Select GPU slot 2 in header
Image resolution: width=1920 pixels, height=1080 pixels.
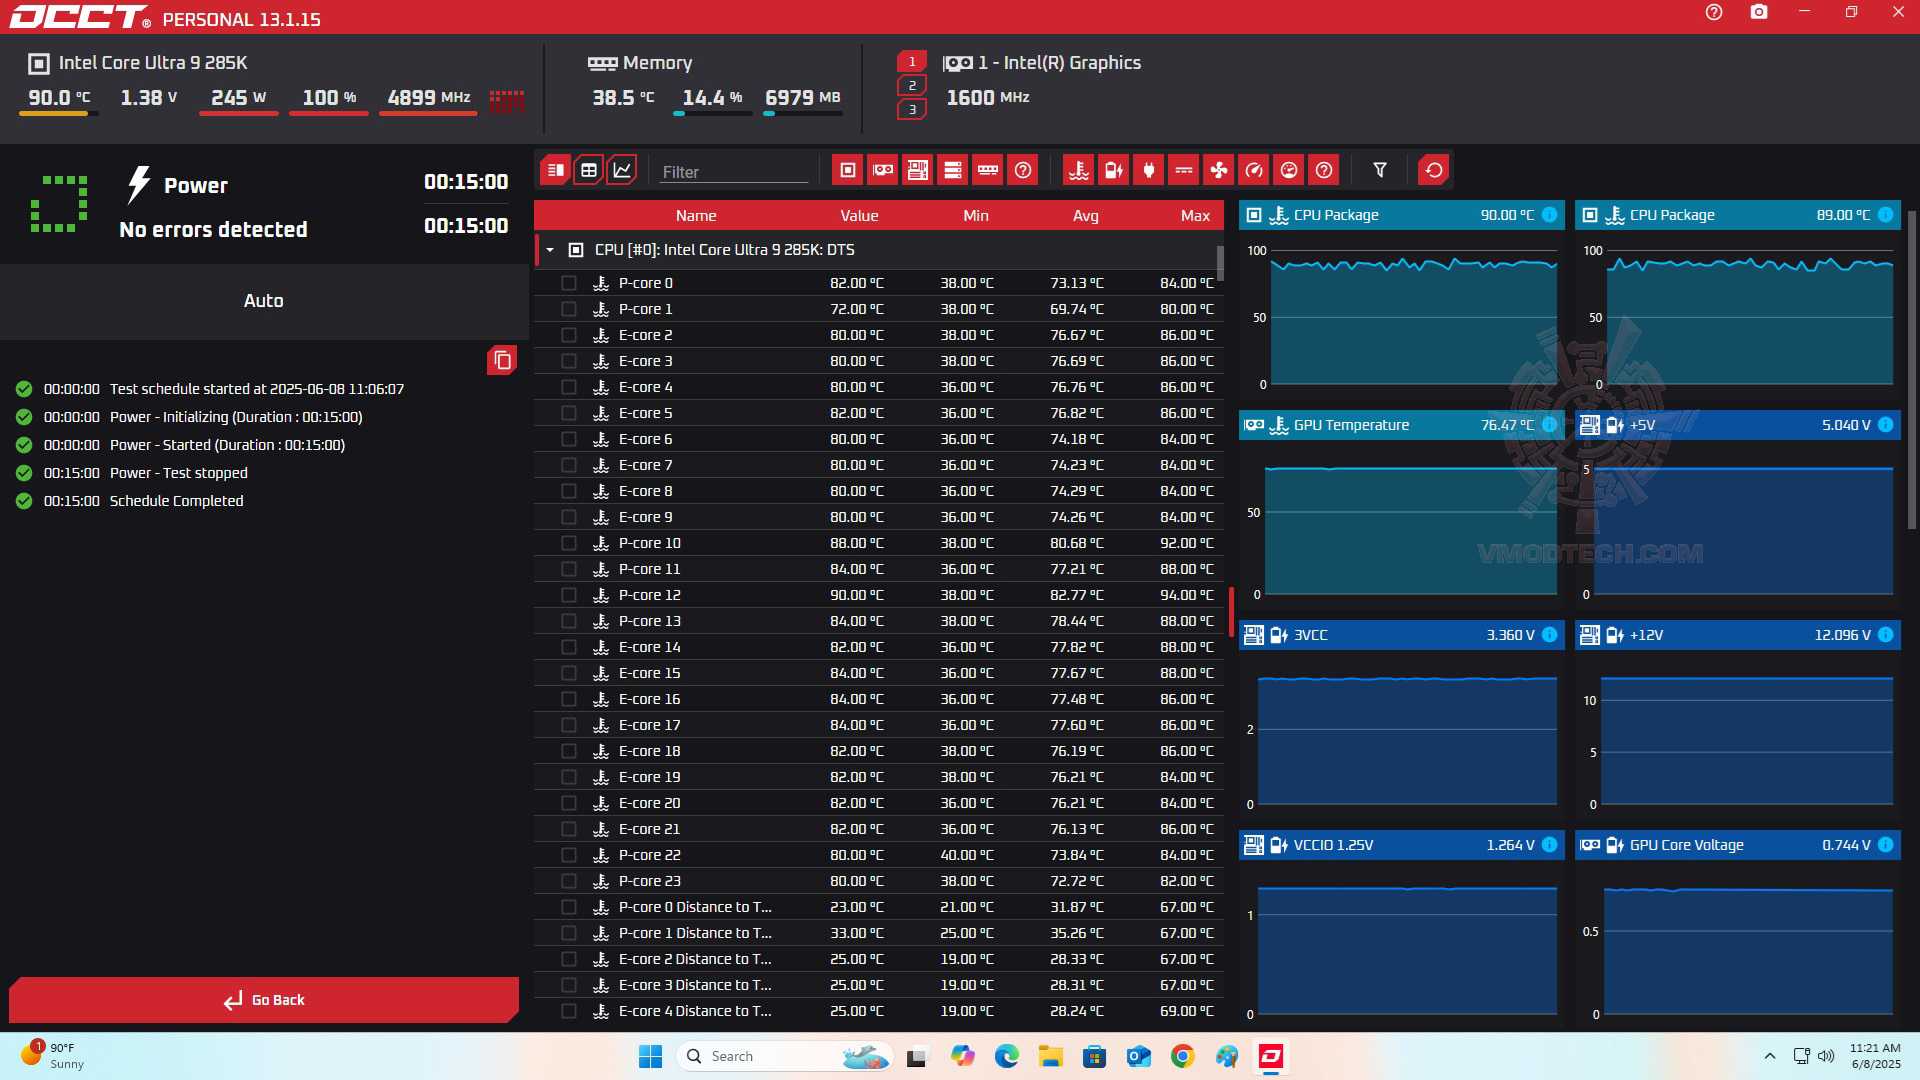(911, 85)
